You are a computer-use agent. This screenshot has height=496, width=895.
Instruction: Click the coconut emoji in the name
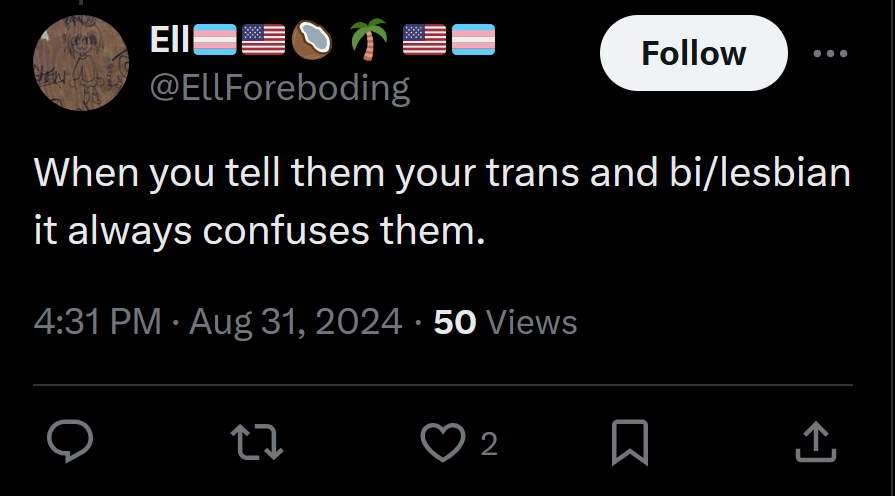(314, 42)
